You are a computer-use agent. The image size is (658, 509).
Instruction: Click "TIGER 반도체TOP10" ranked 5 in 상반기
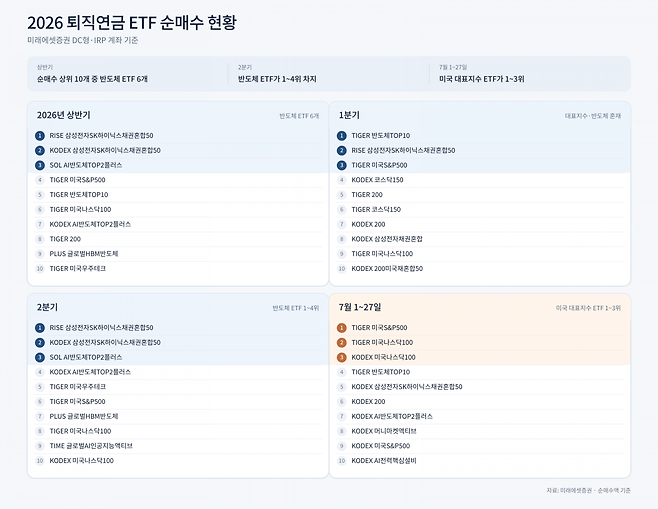click(x=79, y=195)
